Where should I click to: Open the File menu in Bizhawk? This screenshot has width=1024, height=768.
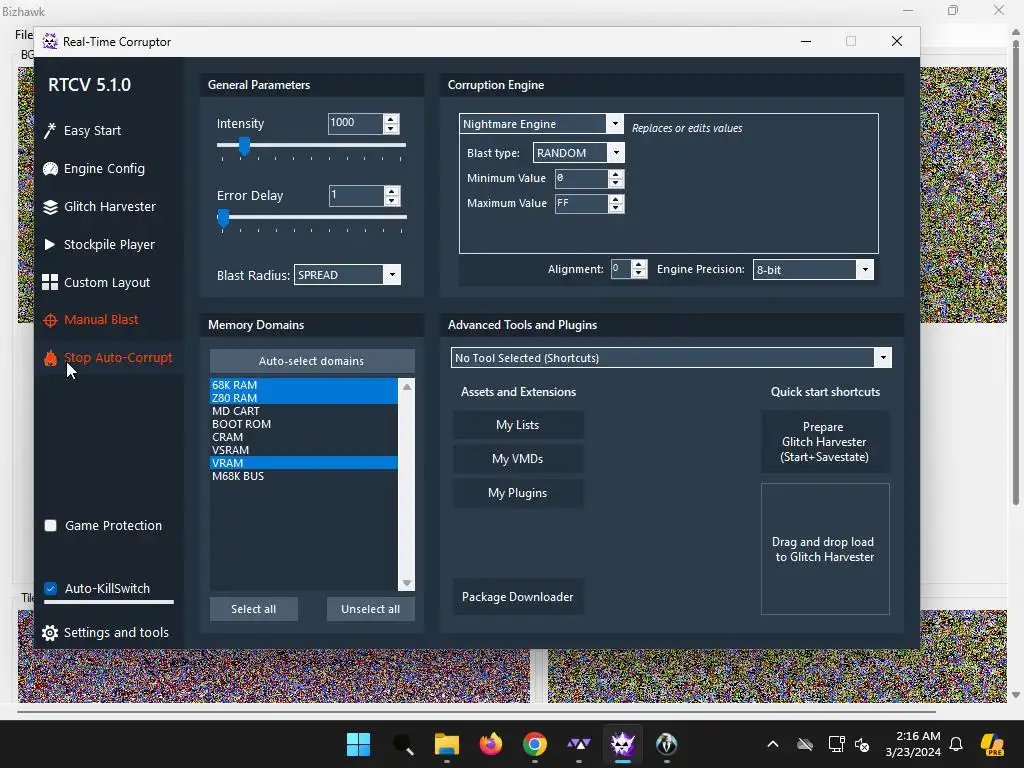[24, 35]
